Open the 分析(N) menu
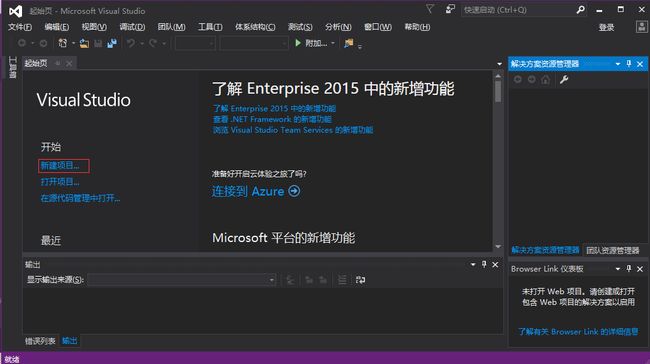This screenshot has height=364, width=650. click(338, 27)
